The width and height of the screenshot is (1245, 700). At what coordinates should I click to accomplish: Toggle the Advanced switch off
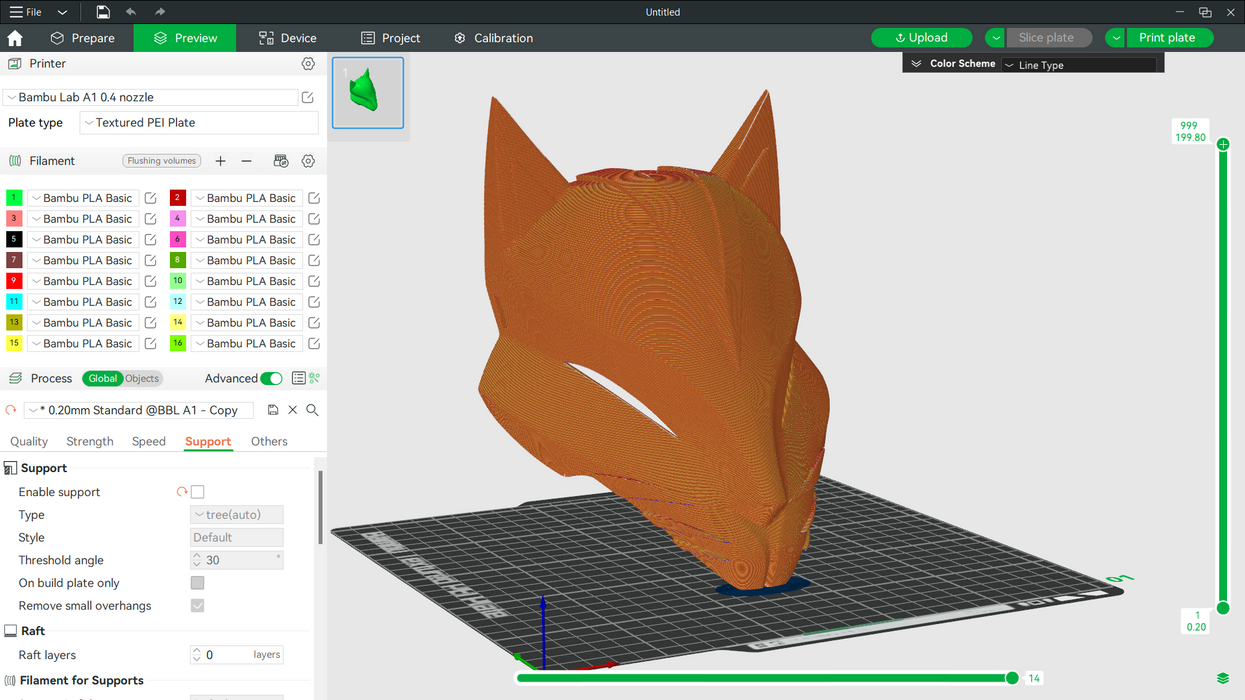[271, 378]
